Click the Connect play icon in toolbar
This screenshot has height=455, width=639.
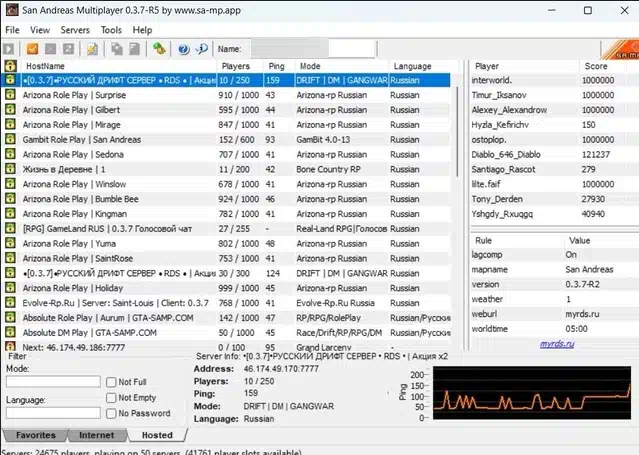pos(9,49)
